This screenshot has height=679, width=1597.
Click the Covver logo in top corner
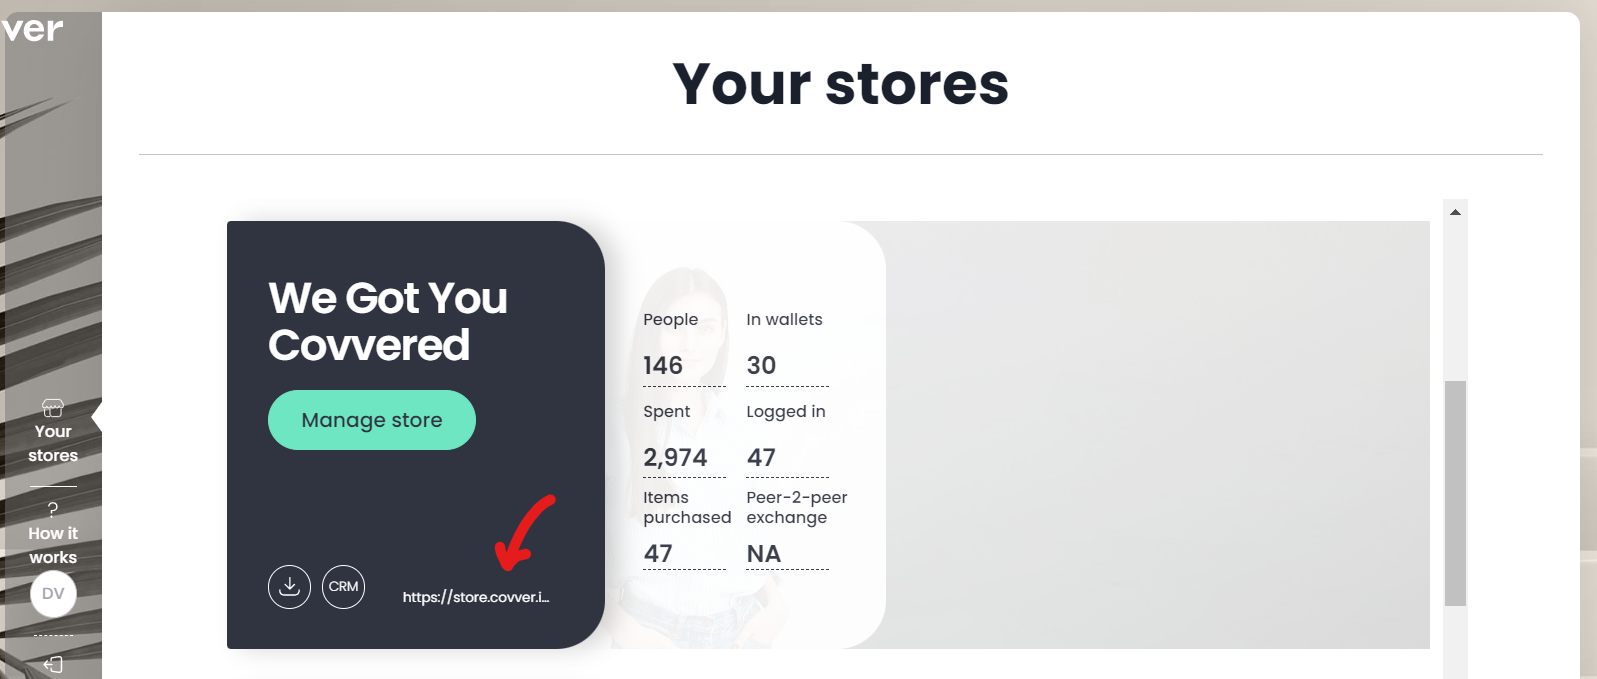click(32, 29)
